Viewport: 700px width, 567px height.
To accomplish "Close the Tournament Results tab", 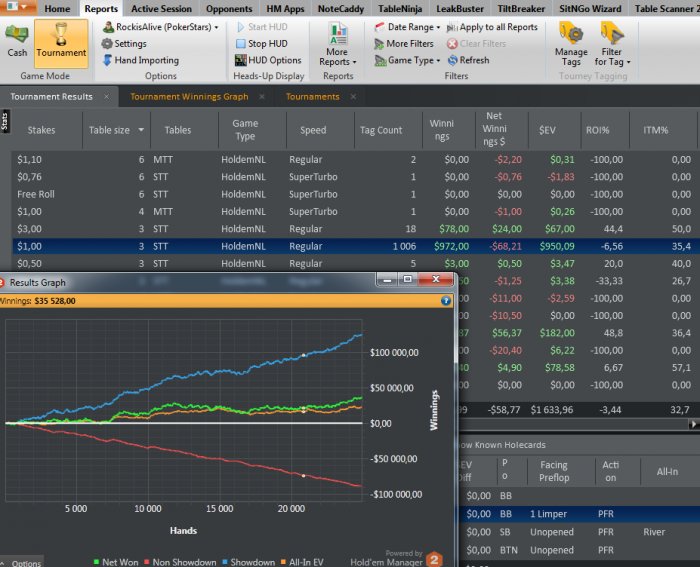I will pos(106,97).
